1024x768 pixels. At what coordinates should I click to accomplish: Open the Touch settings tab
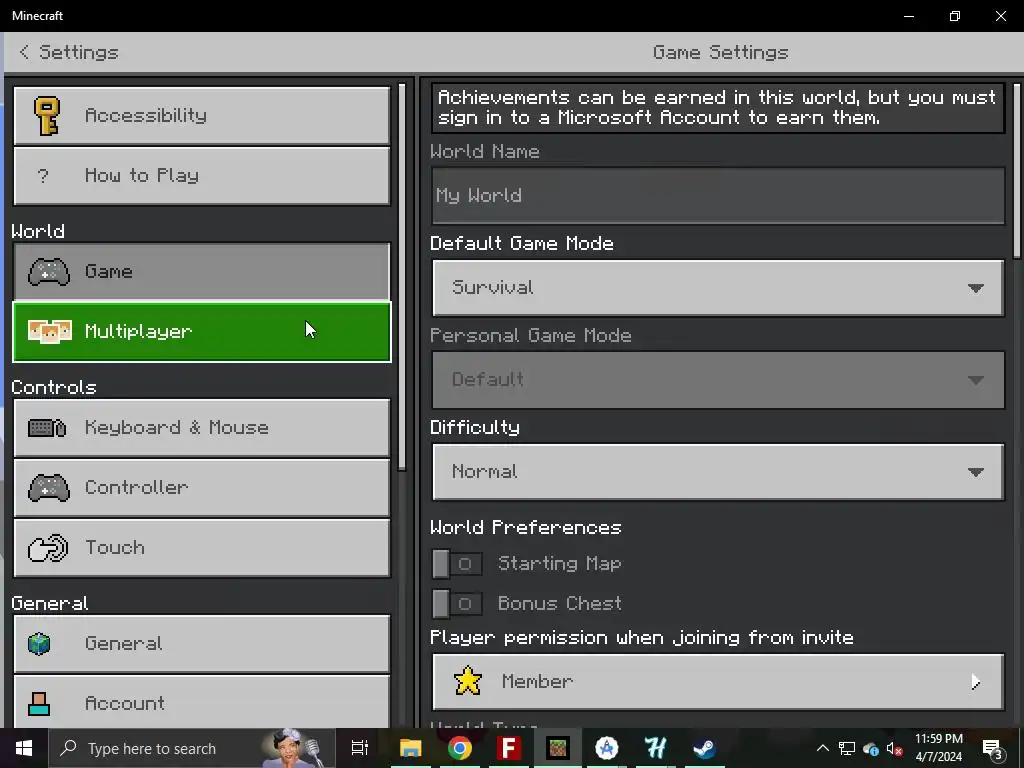(202, 548)
